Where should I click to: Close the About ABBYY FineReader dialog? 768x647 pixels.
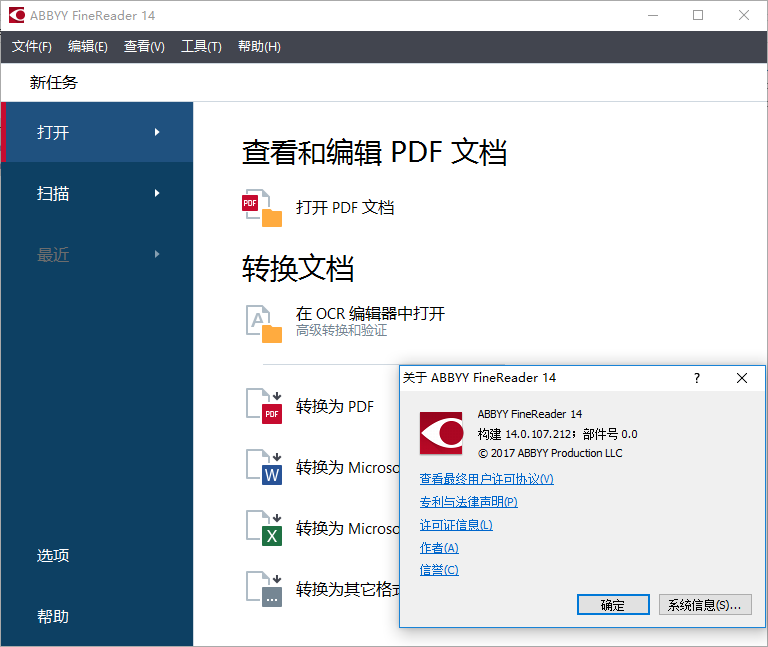tap(742, 378)
